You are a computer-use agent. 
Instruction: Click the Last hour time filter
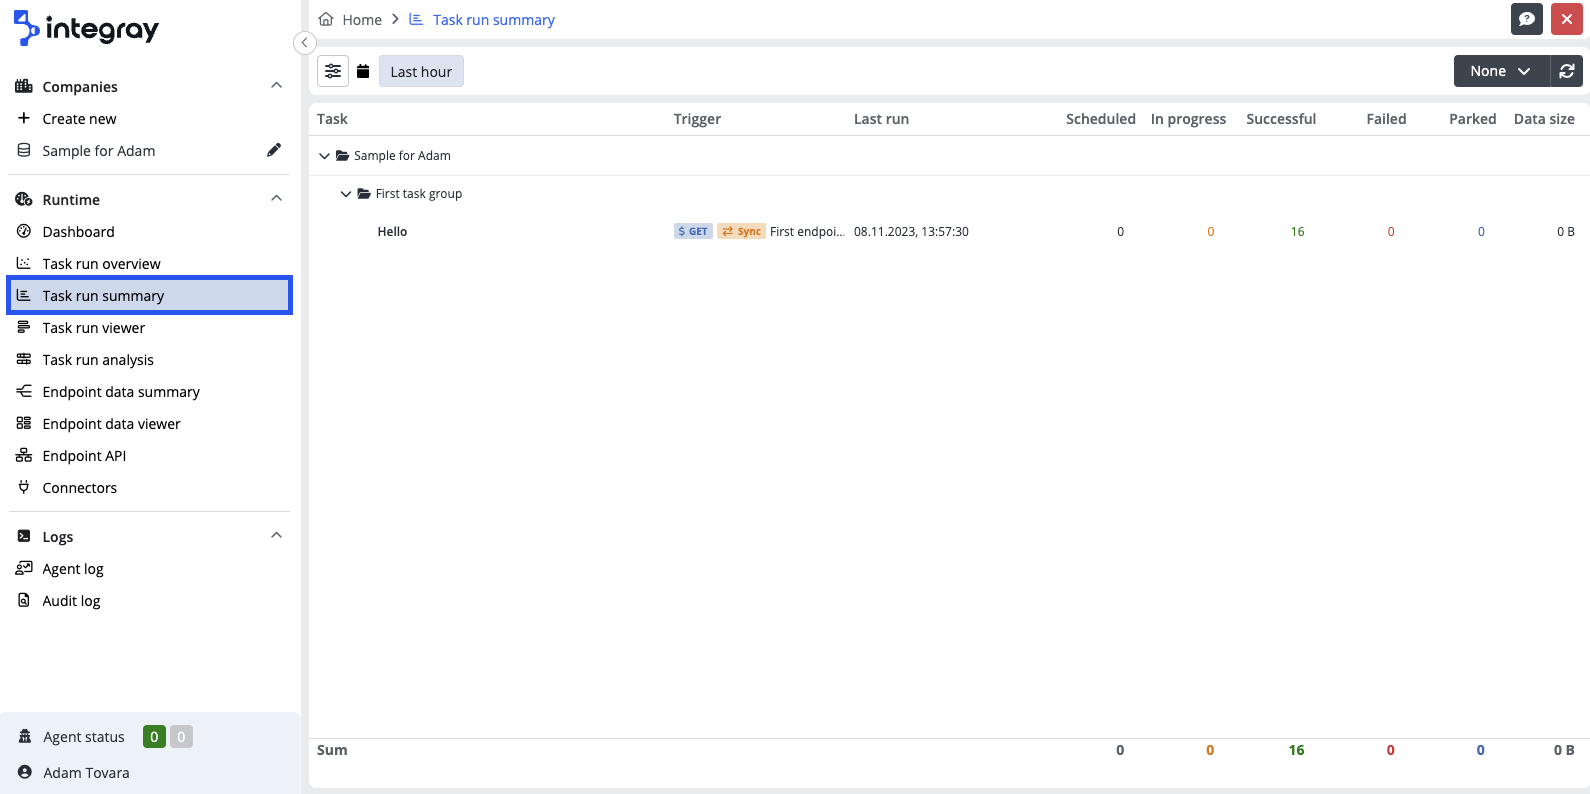coord(421,72)
